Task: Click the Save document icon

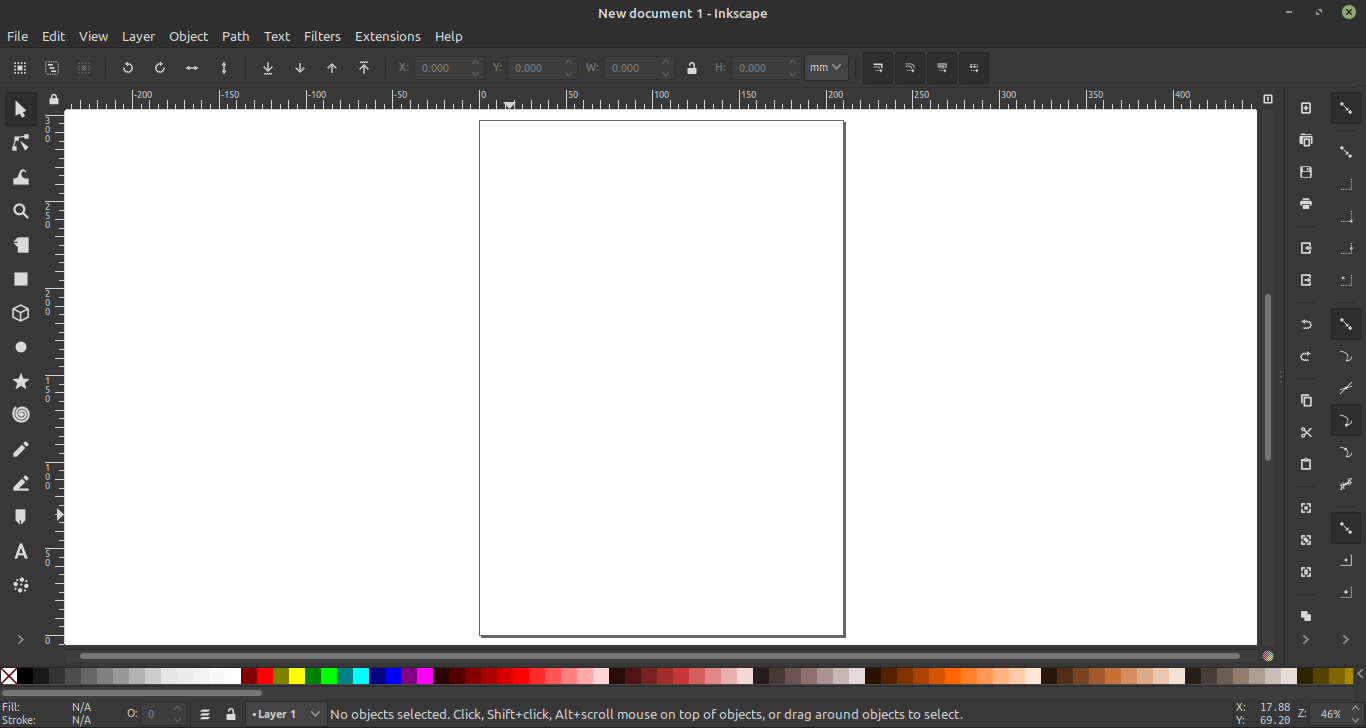Action: click(1306, 172)
